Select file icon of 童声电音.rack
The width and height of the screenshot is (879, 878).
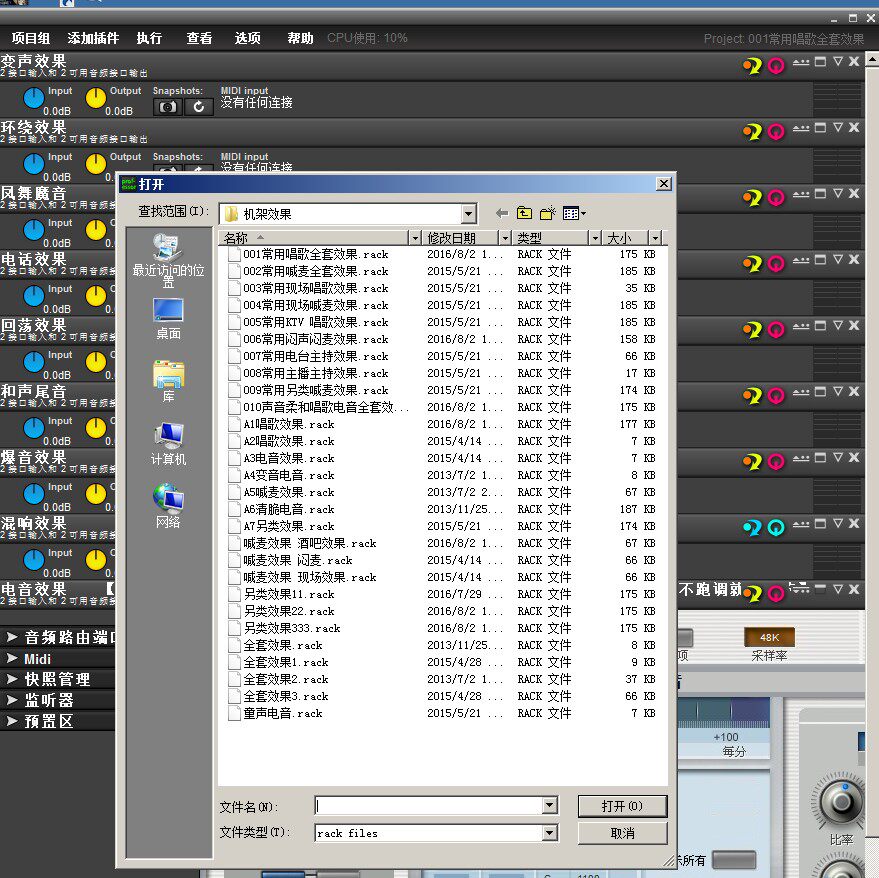[x=234, y=713]
